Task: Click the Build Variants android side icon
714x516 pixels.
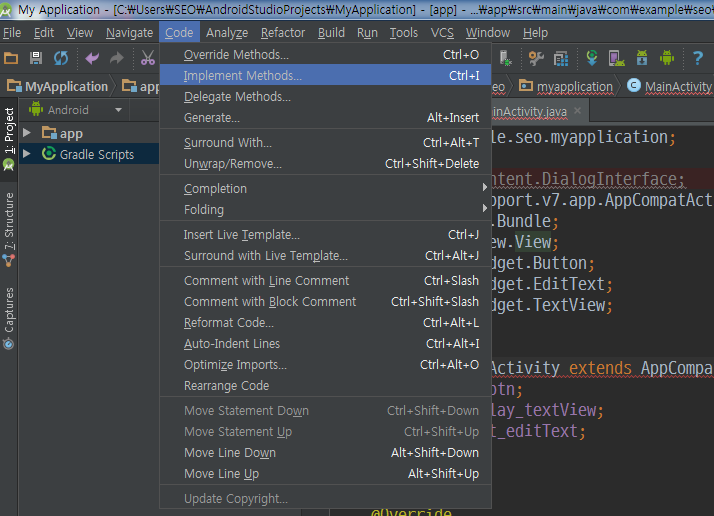Action: [x=9, y=165]
